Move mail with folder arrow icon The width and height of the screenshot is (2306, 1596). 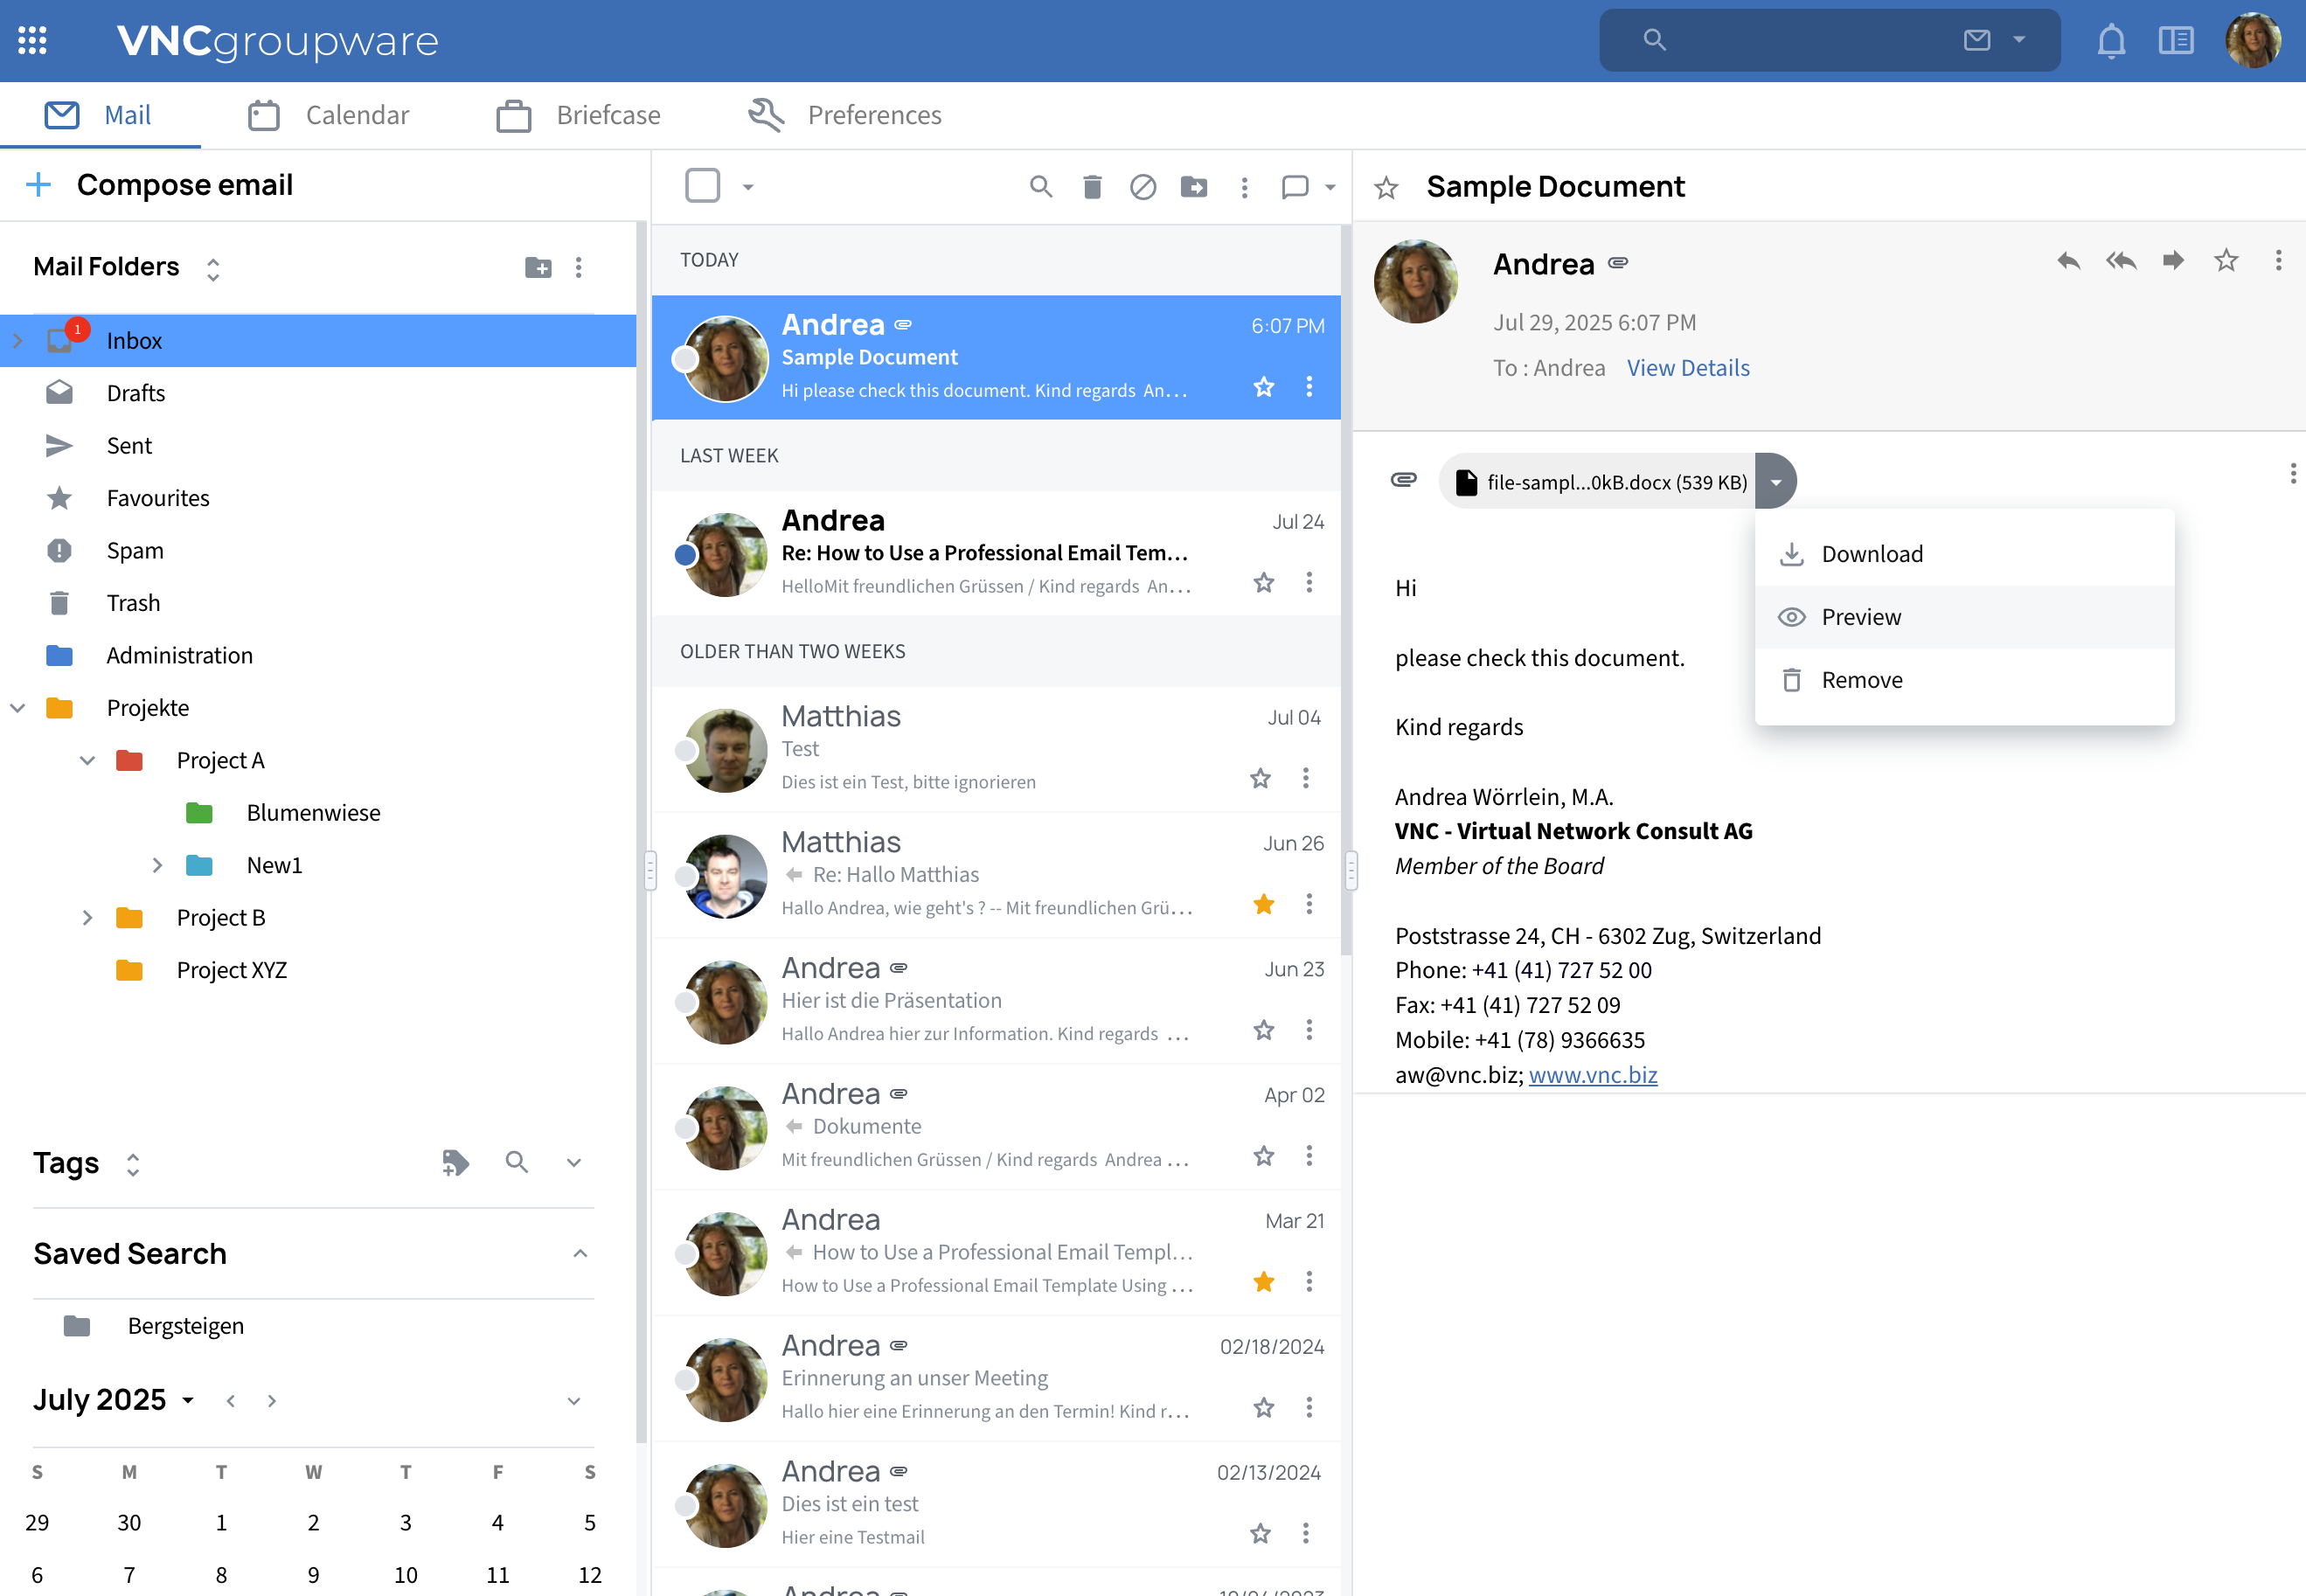1194,187
